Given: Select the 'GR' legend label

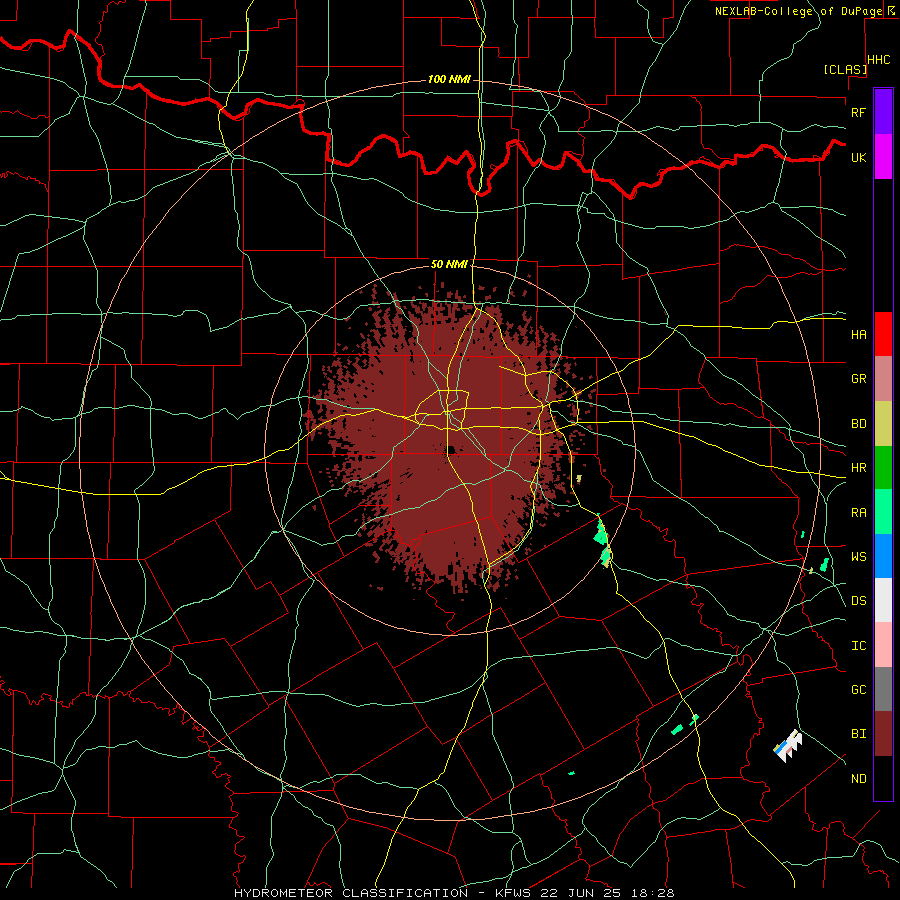Looking at the screenshot, I should [858, 379].
